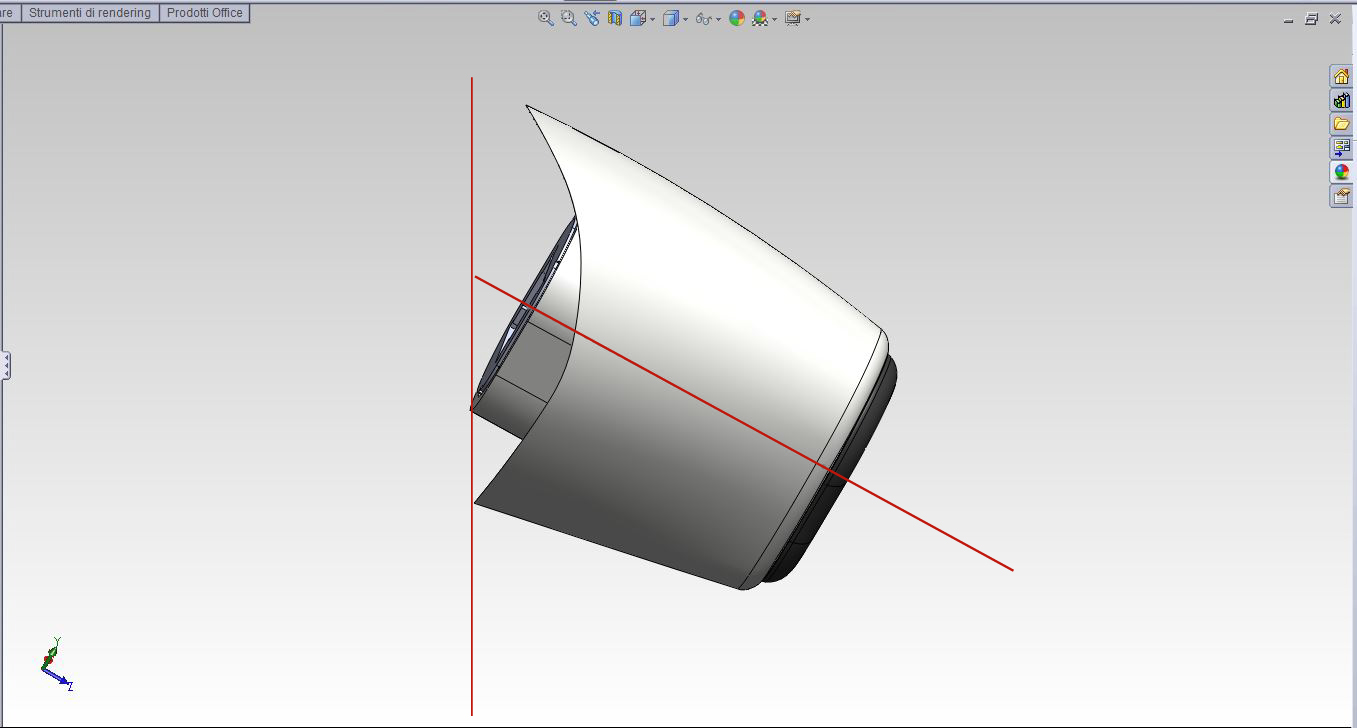This screenshot has height=728, width=1357.
Task: Open the Custom Properties task pane tab
Action: pos(1342,196)
